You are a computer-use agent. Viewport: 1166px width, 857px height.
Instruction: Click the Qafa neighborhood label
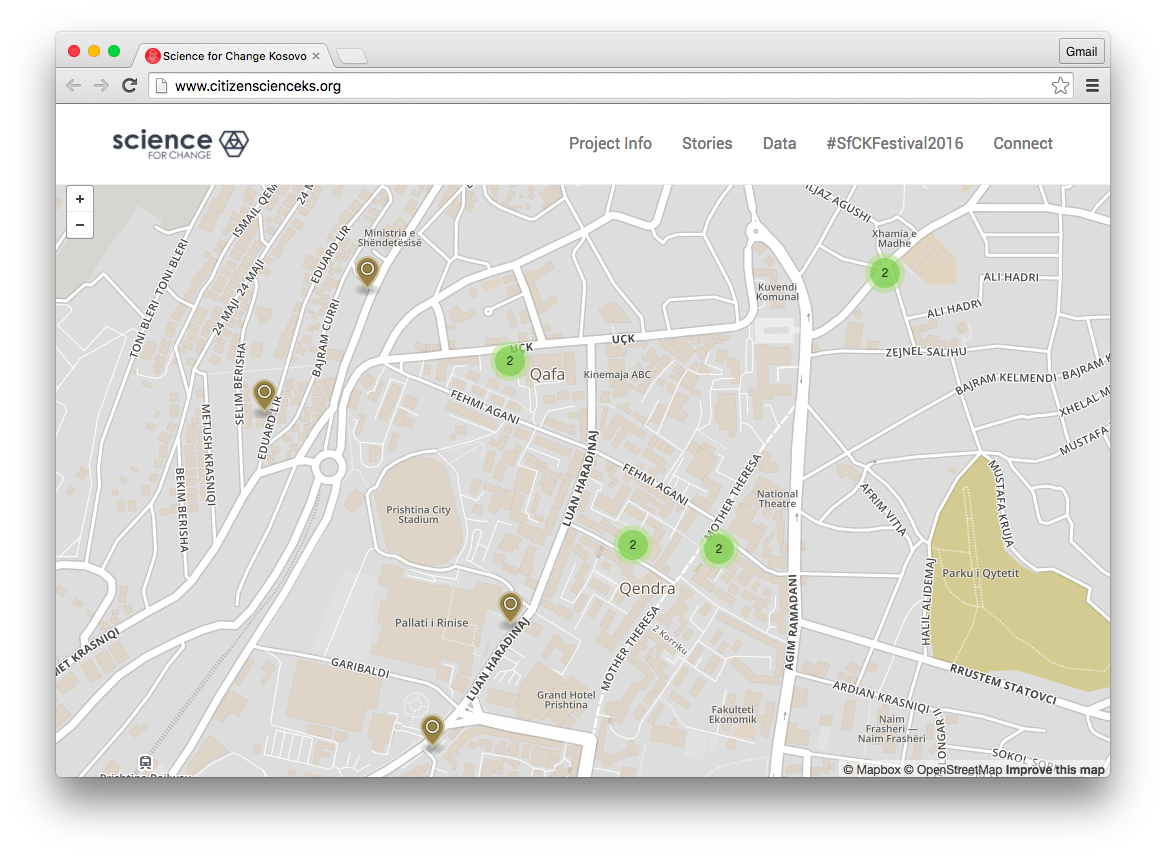point(547,374)
